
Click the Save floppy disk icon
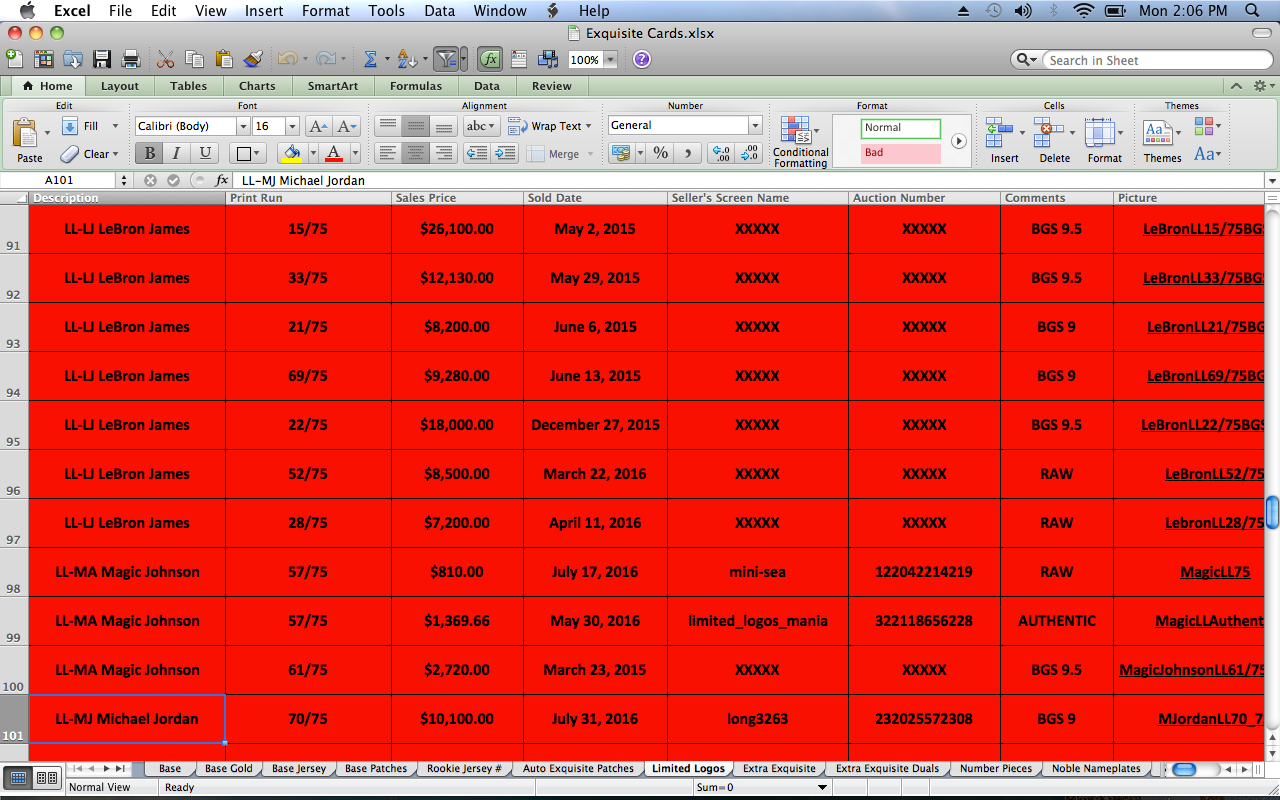tap(102, 60)
